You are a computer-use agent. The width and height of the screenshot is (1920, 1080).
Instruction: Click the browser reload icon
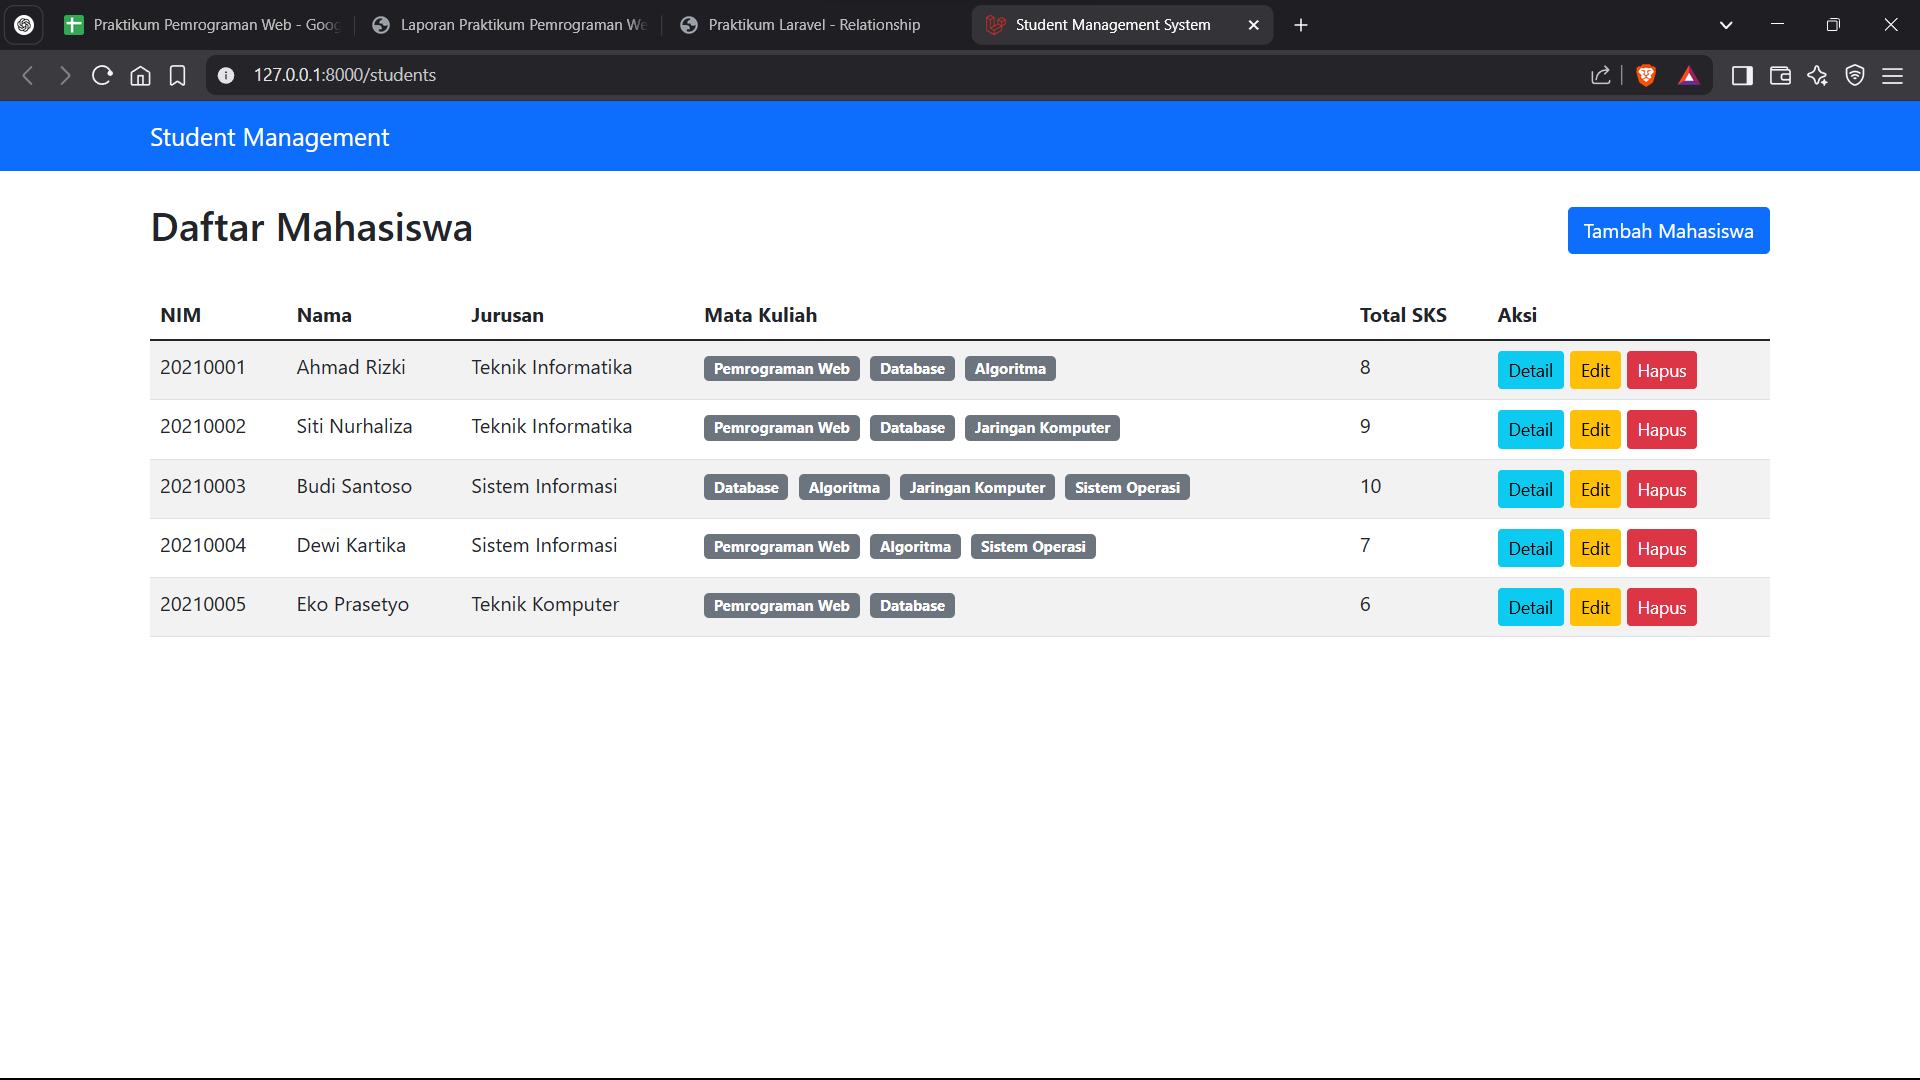pyautogui.click(x=102, y=75)
